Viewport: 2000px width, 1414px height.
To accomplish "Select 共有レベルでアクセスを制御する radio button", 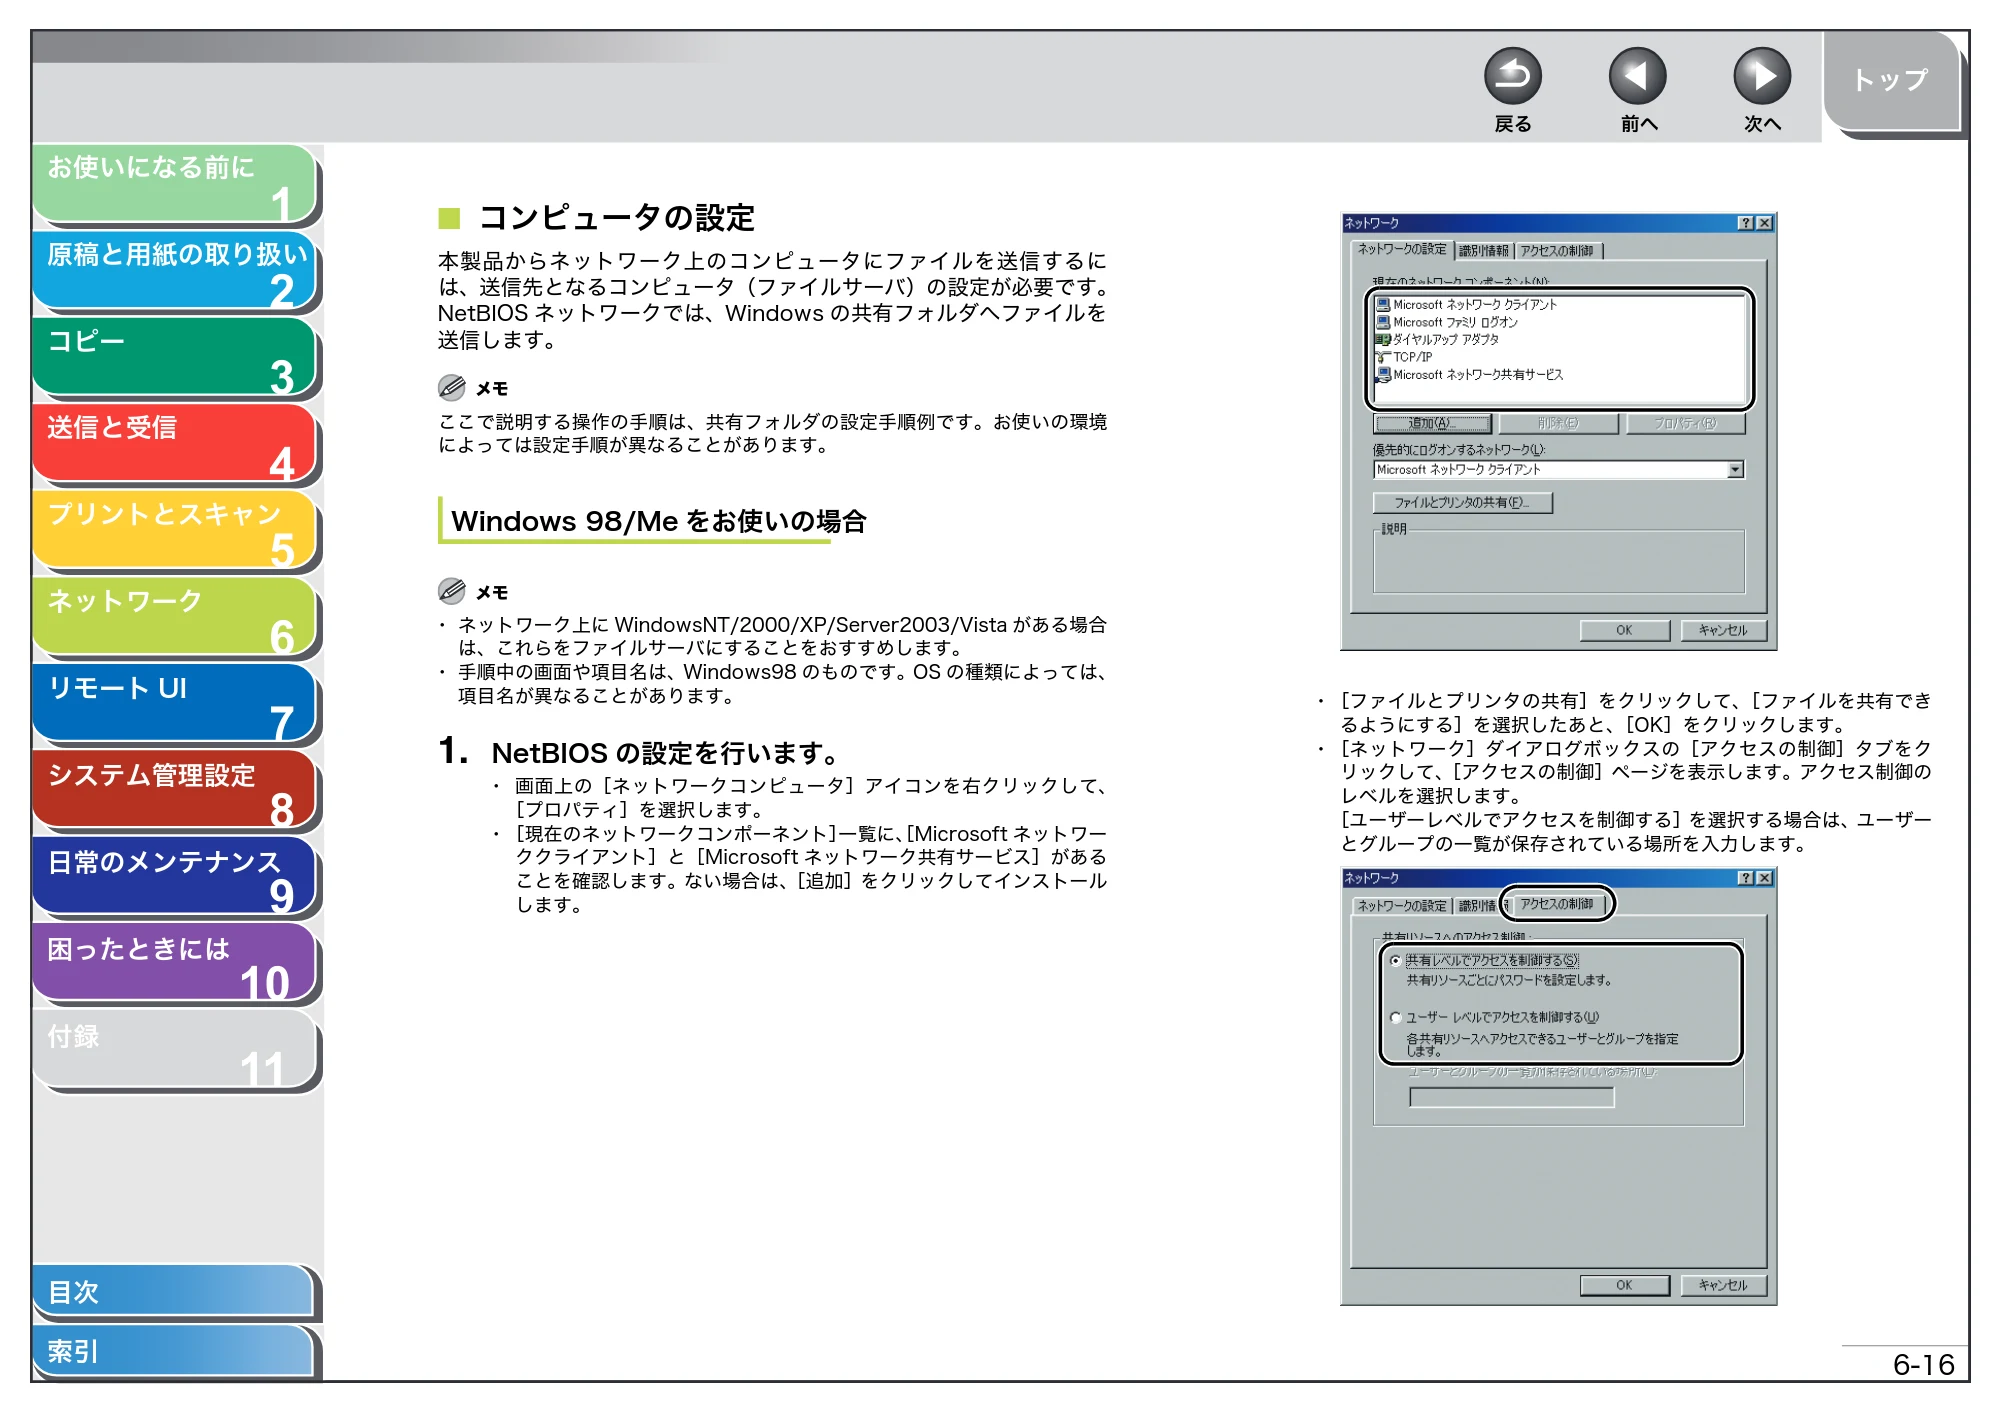I will [1396, 961].
